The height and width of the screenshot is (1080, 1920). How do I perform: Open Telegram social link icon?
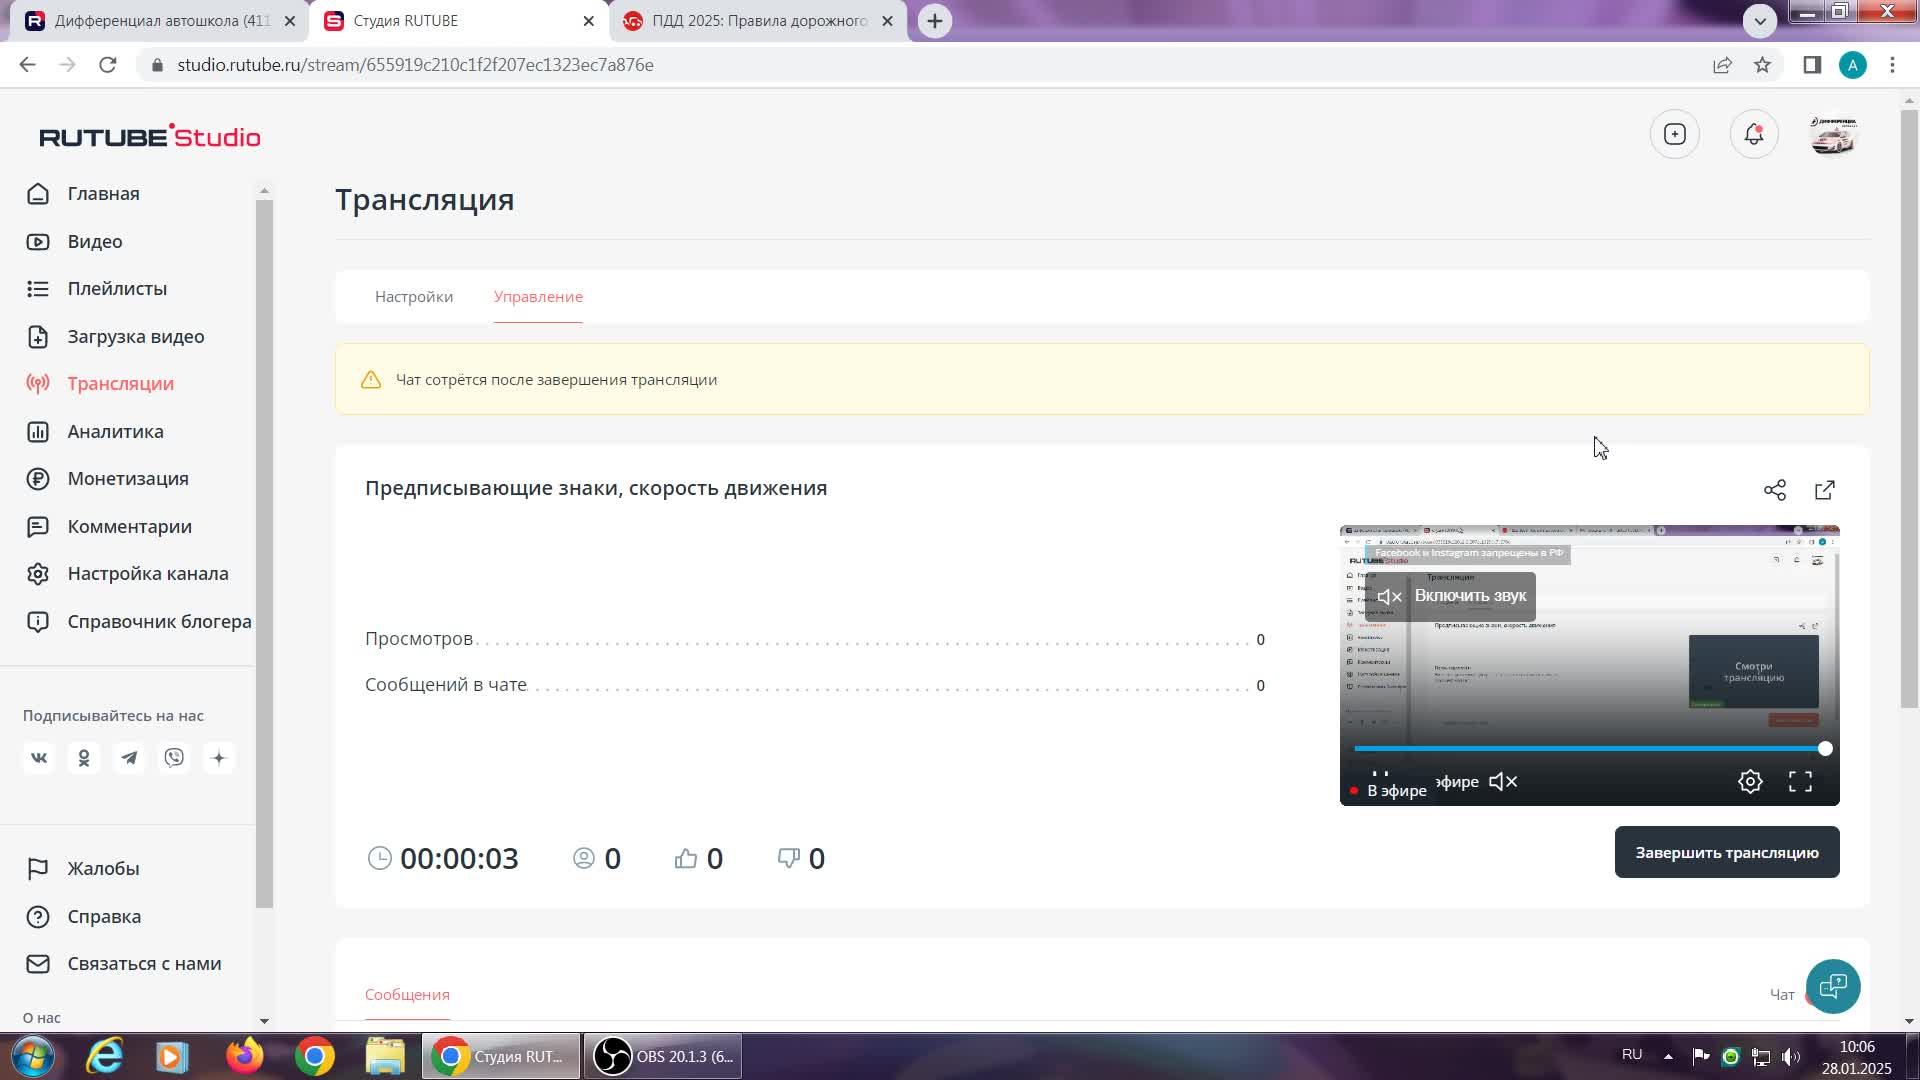pos(129,758)
